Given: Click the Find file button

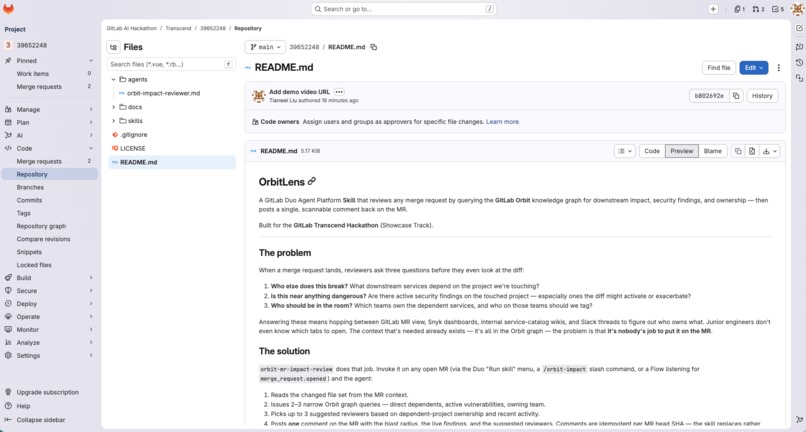Looking at the screenshot, I should pos(719,68).
